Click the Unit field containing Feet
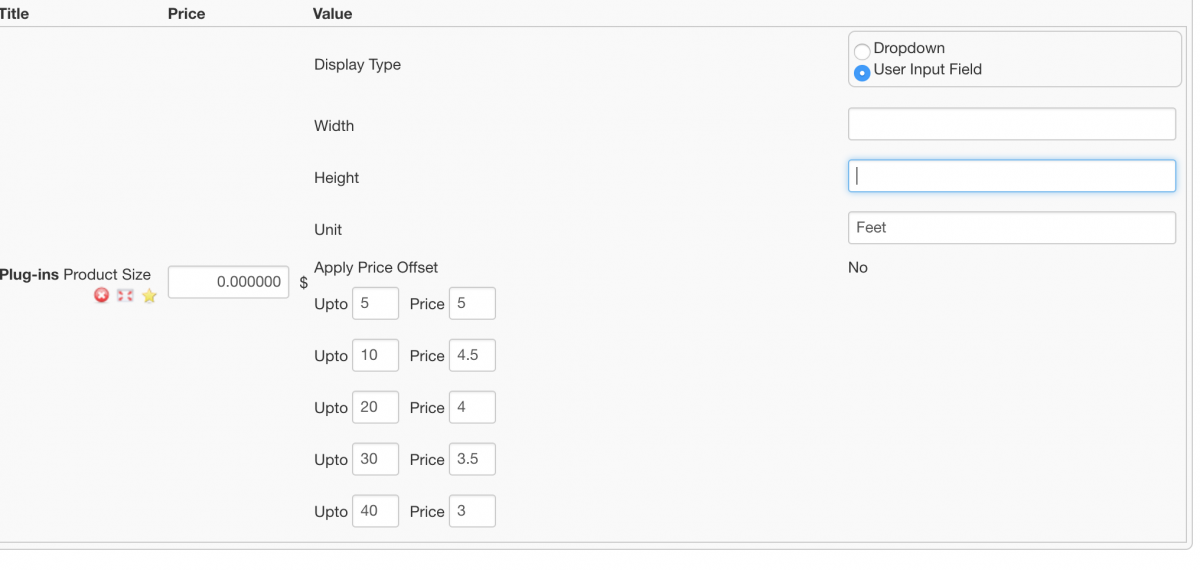 pyautogui.click(x=1011, y=228)
